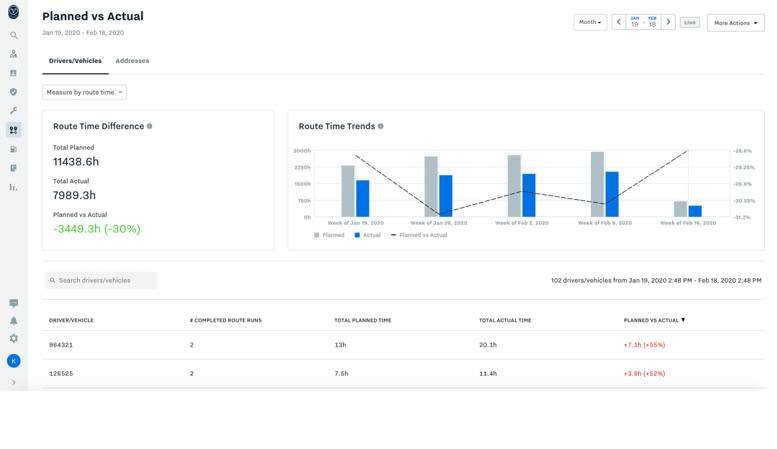Click info icon beside Route Time Trends
The image size is (777, 449).
click(x=381, y=126)
